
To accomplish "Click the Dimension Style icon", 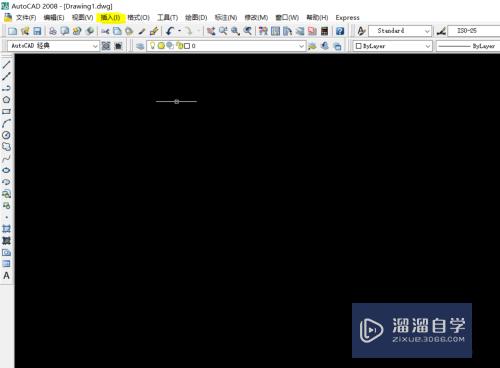I will (441, 31).
